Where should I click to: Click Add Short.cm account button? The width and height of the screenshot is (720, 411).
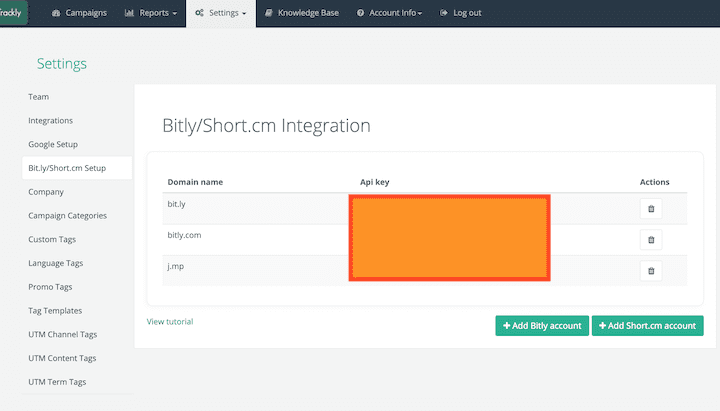647,326
